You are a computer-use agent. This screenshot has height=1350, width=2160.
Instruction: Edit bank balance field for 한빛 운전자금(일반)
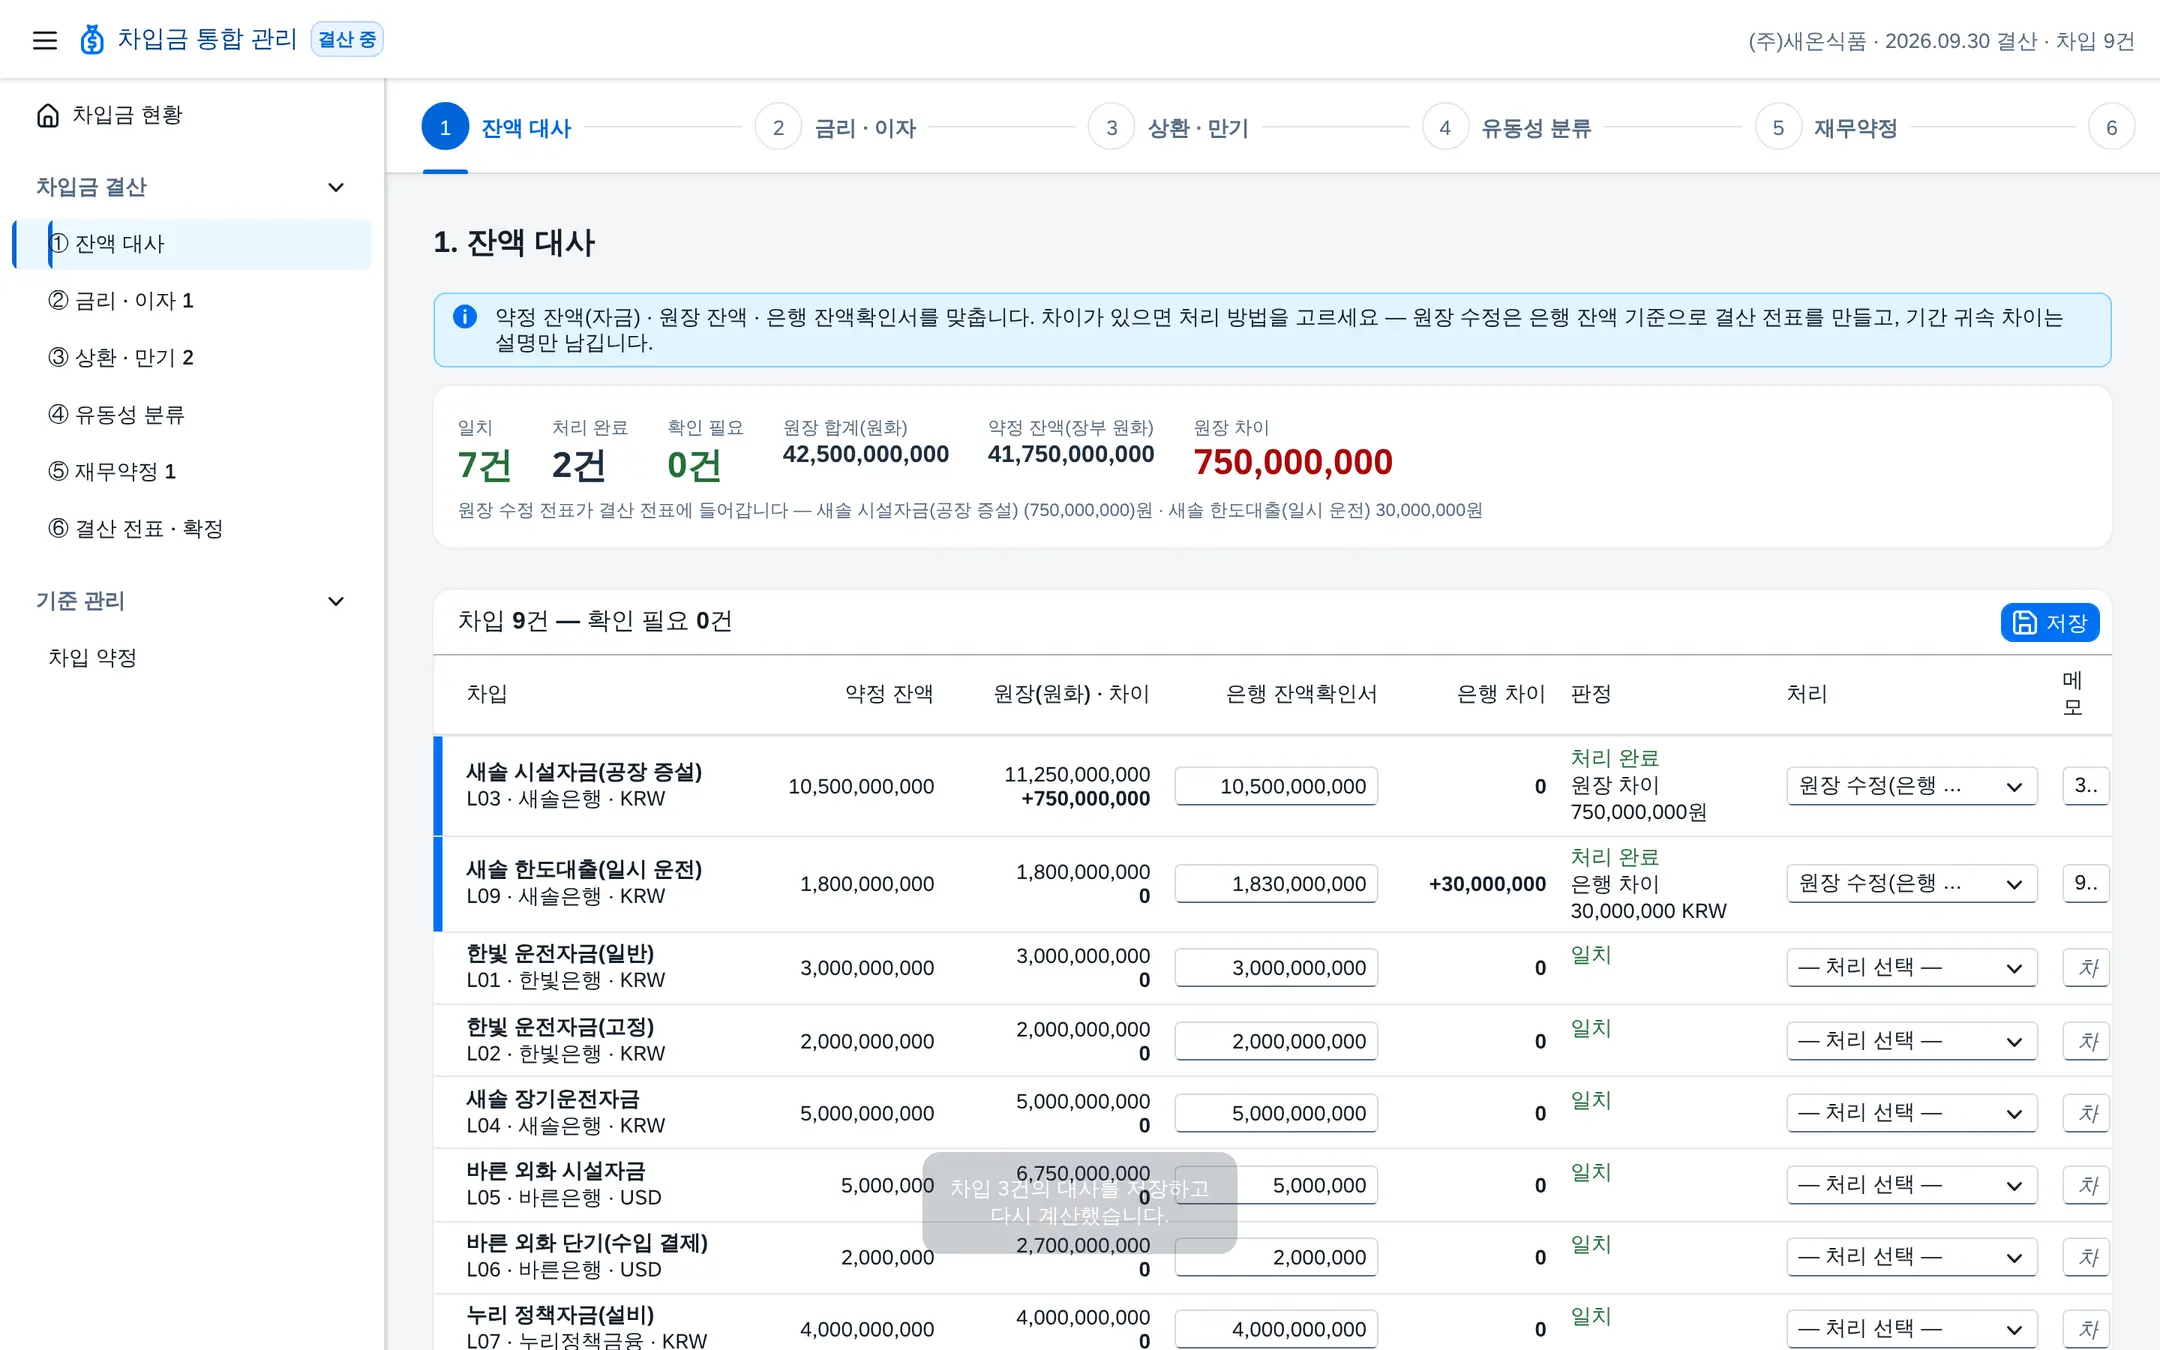(x=1276, y=968)
